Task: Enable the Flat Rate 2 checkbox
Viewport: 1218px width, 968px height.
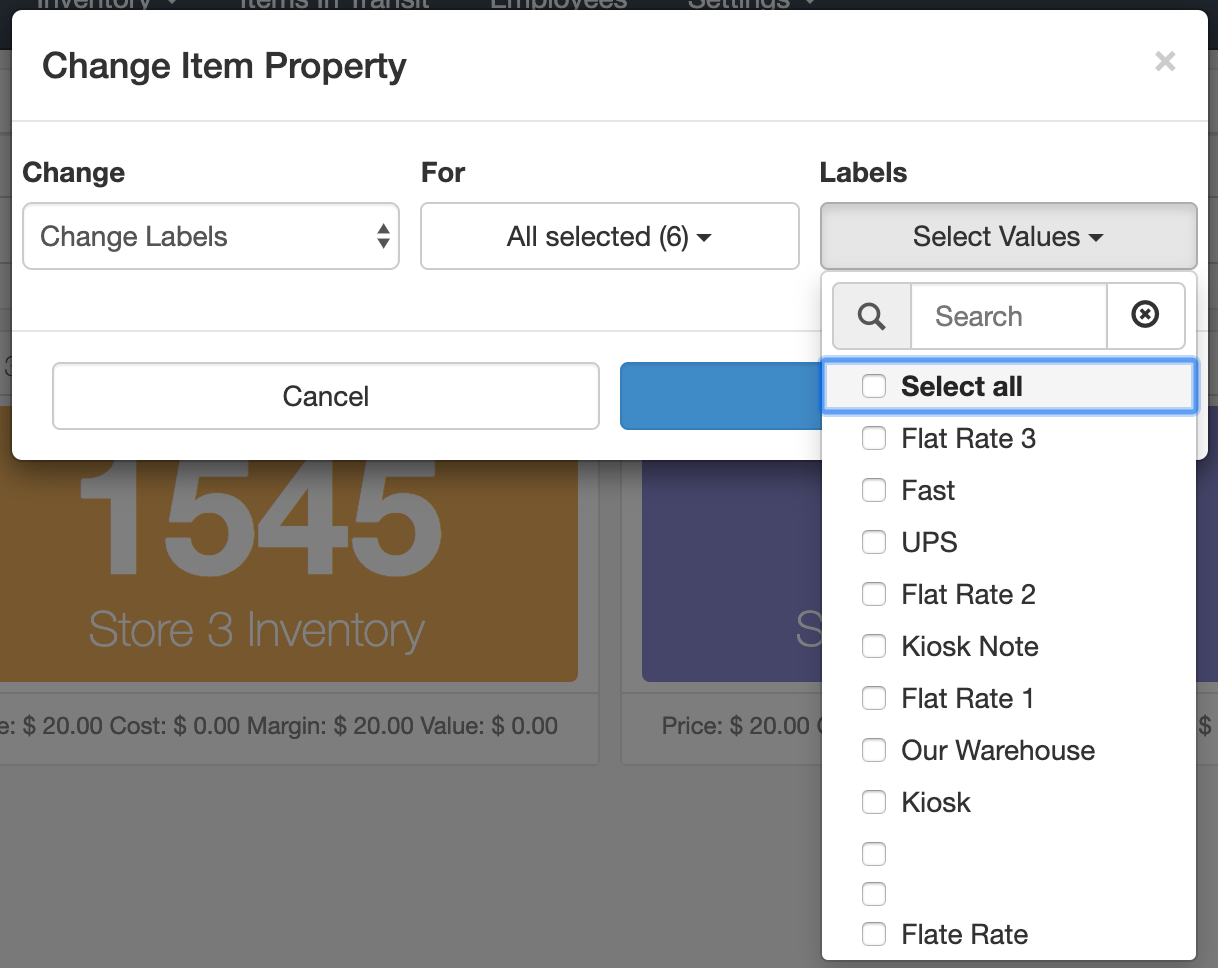Action: click(x=873, y=594)
